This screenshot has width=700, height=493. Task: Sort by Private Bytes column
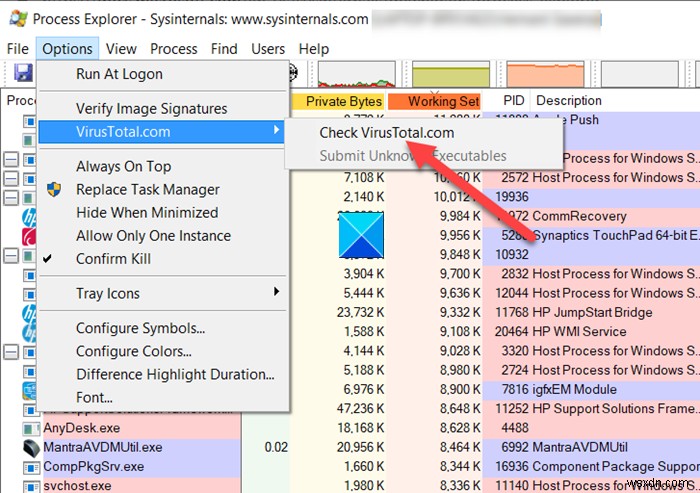pos(340,101)
